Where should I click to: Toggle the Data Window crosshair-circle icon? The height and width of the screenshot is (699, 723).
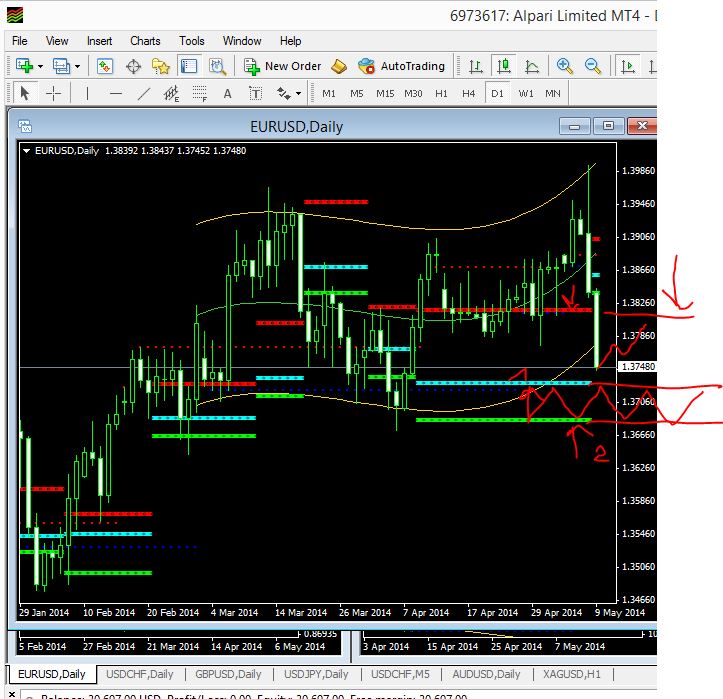click(133, 66)
